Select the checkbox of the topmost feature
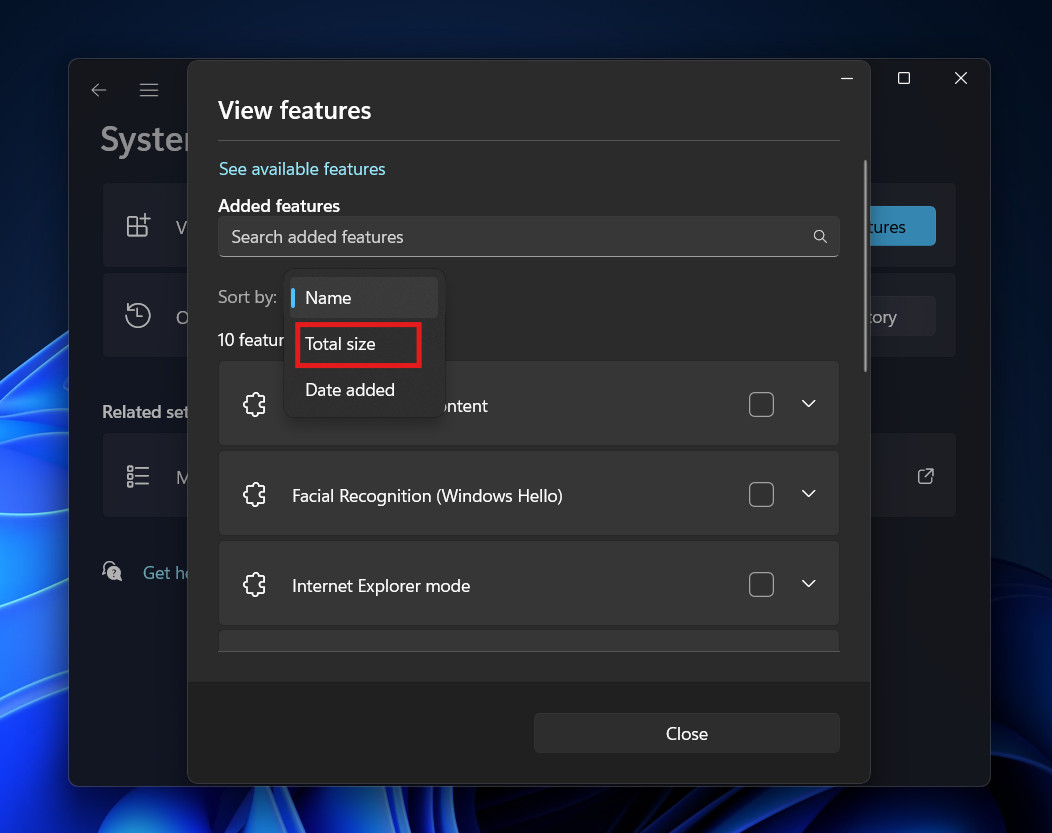The width and height of the screenshot is (1052, 833). pyautogui.click(x=761, y=404)
